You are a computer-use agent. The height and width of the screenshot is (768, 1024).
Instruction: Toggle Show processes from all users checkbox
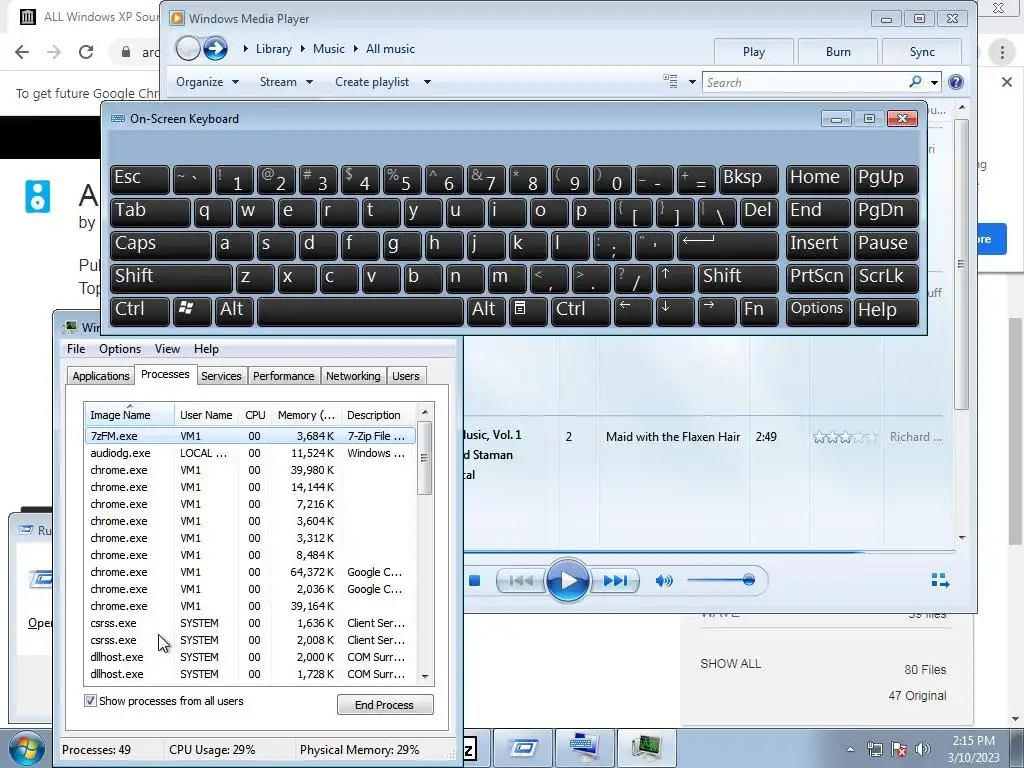point(90,701)
